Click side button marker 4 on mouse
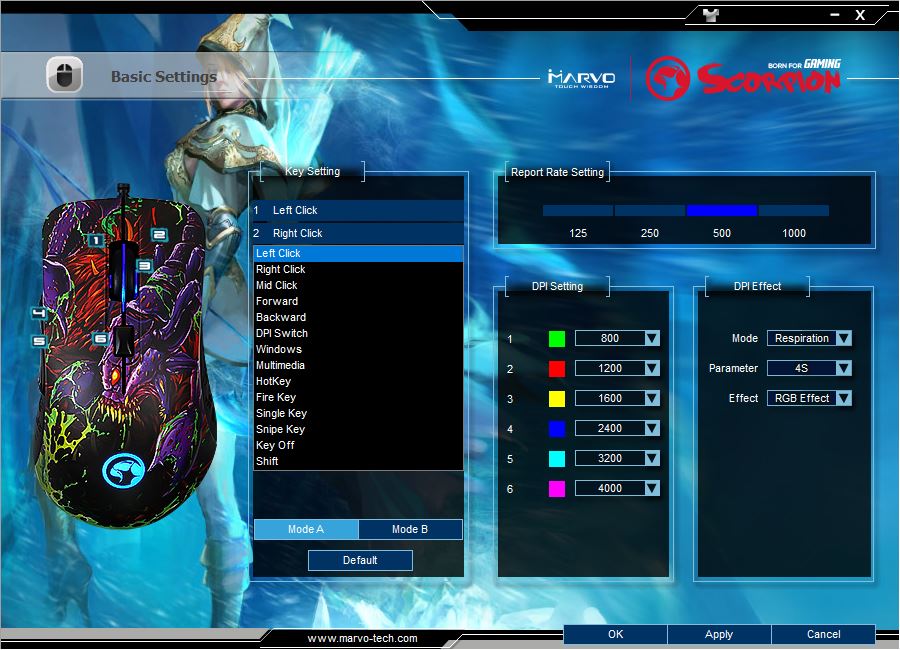This screenshot has height=650, width=900. click(39, 313)
